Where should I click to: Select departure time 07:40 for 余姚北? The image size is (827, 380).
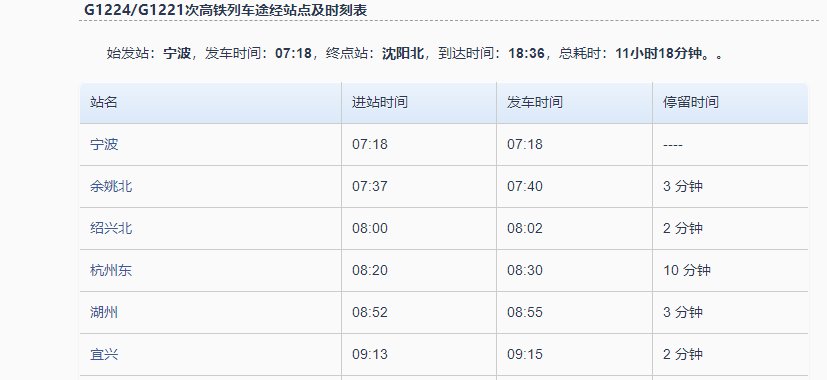[x=525, y=186]
